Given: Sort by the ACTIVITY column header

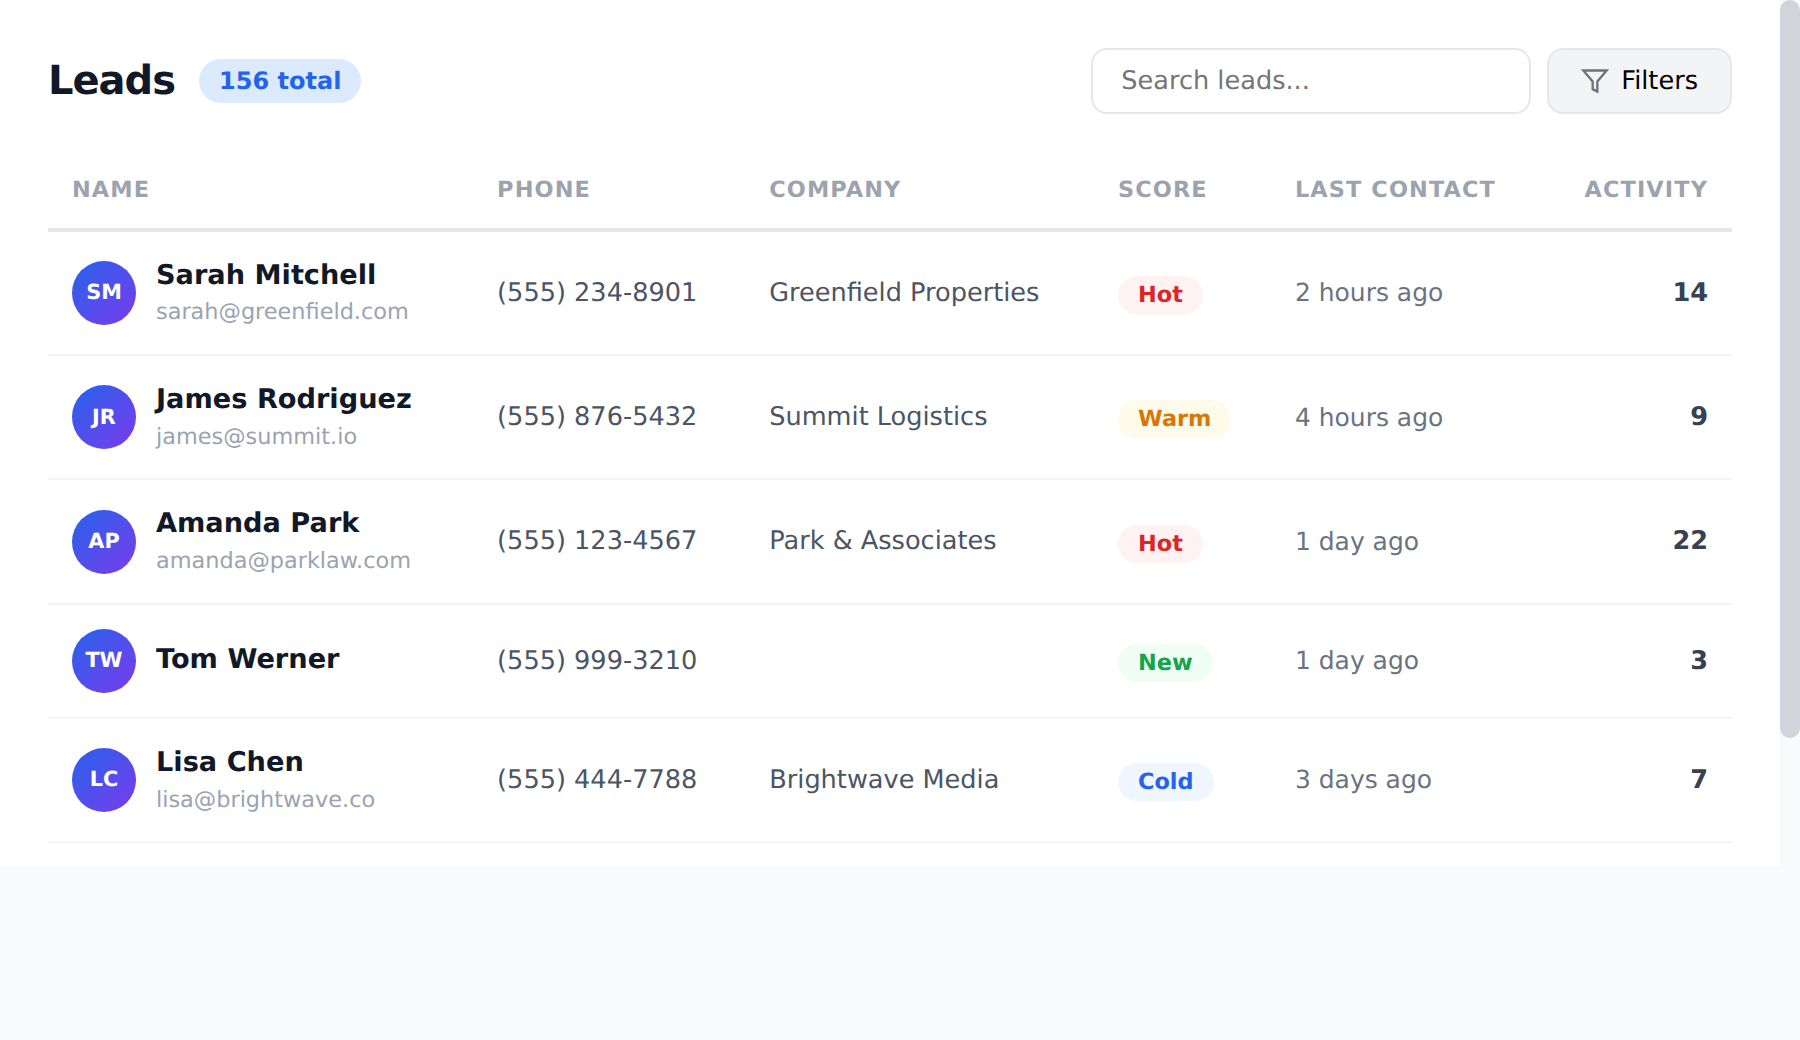Looking at the screenshot, I should pyautogui.click(x=1645, y=188).
